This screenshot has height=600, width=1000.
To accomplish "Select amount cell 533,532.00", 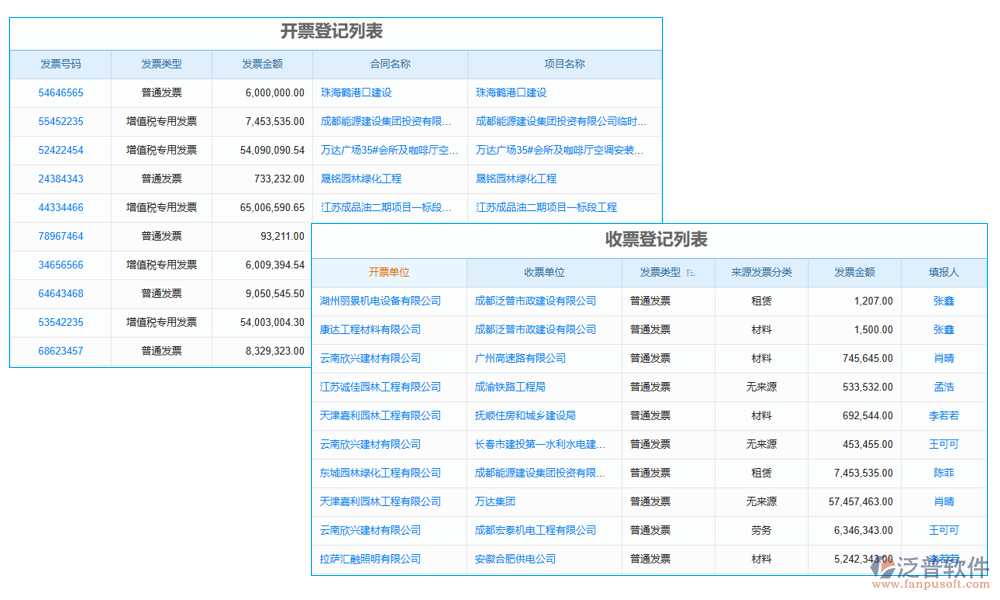I will point(868,387).
